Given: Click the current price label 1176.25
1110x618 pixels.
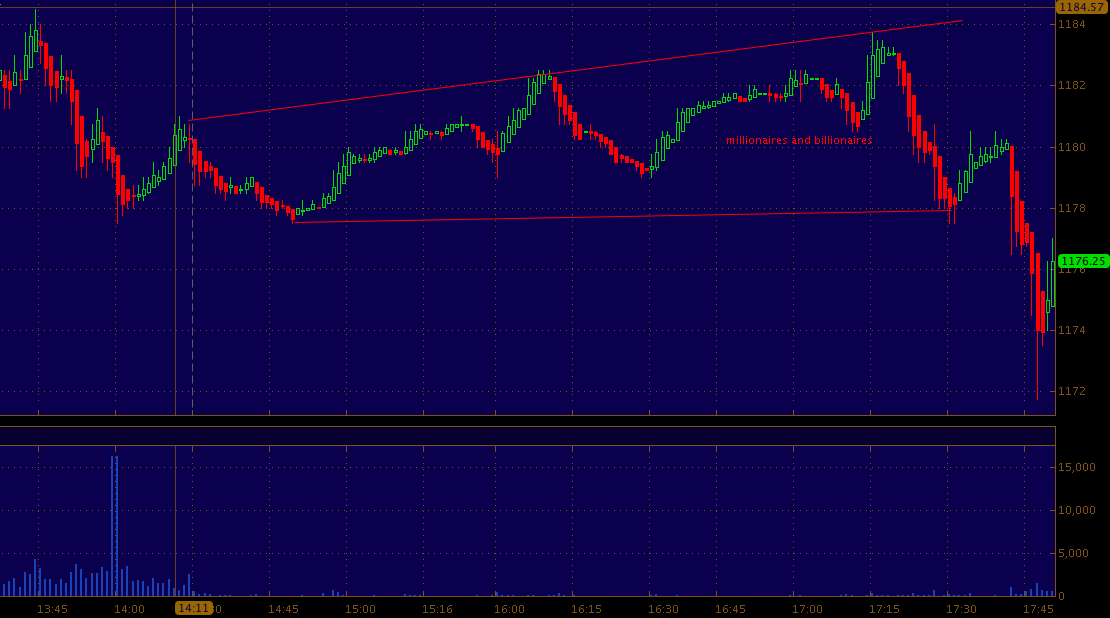Looking at the screenshot, I should (1083, 261).
